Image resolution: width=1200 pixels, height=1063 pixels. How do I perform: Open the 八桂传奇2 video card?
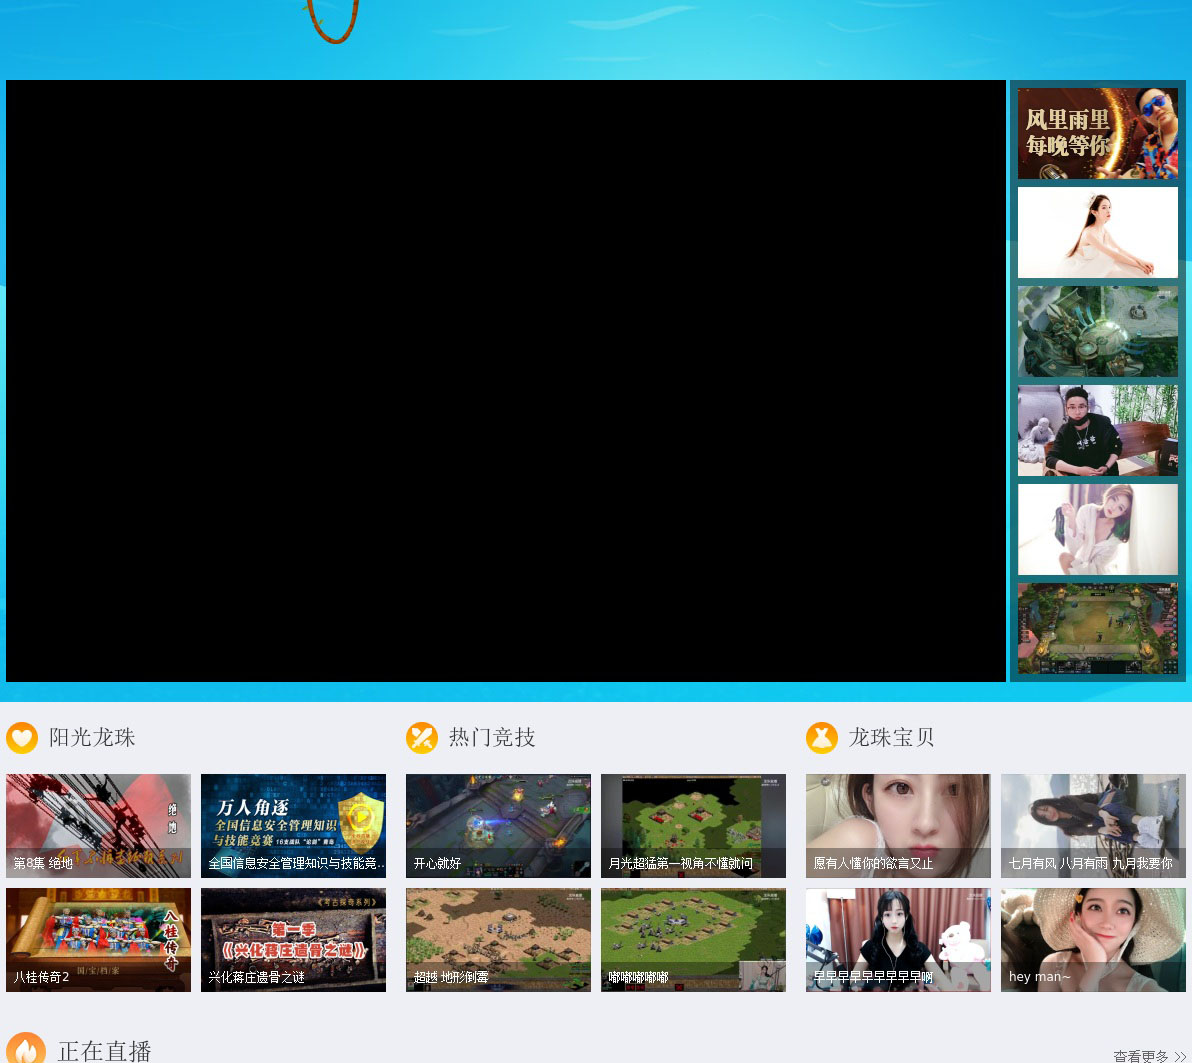(98, 940)
